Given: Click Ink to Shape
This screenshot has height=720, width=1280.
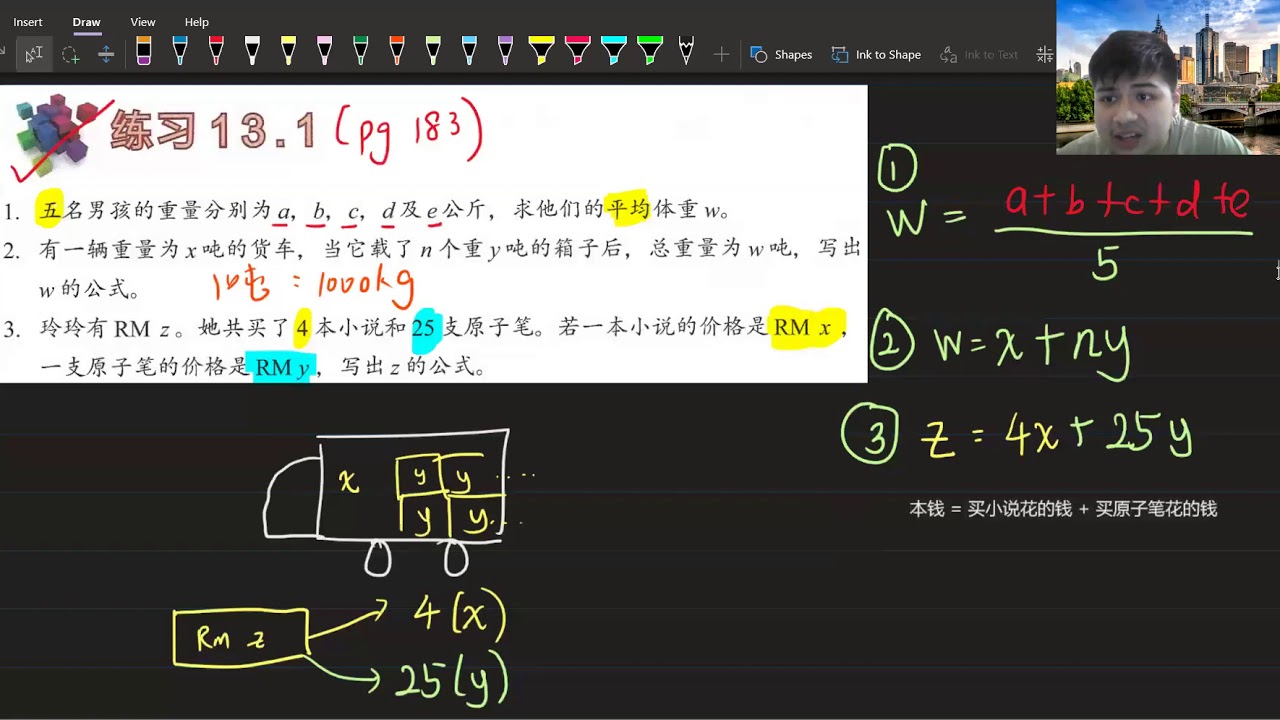Looking at the screenshot, I should [876, 54].
